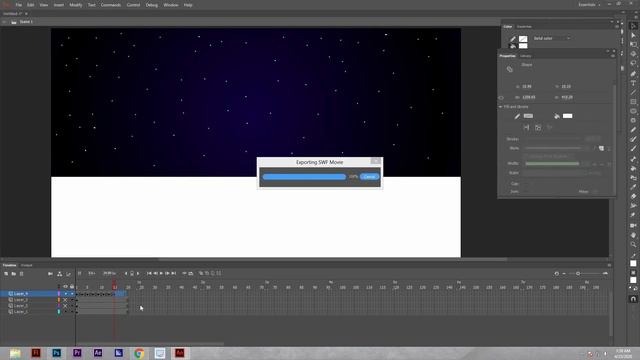Select the Paint Bucket tool
640x360 pixels.
click(633, 168)
